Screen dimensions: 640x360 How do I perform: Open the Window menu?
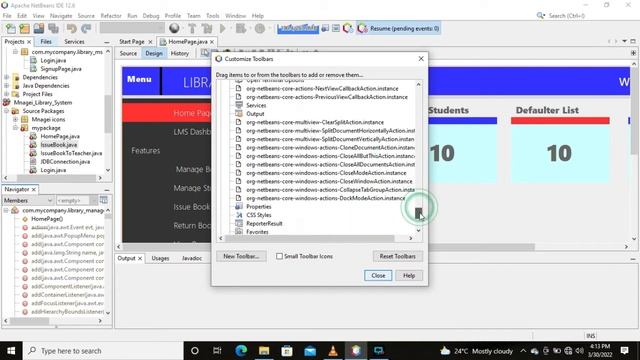click(x=236, y=16)
